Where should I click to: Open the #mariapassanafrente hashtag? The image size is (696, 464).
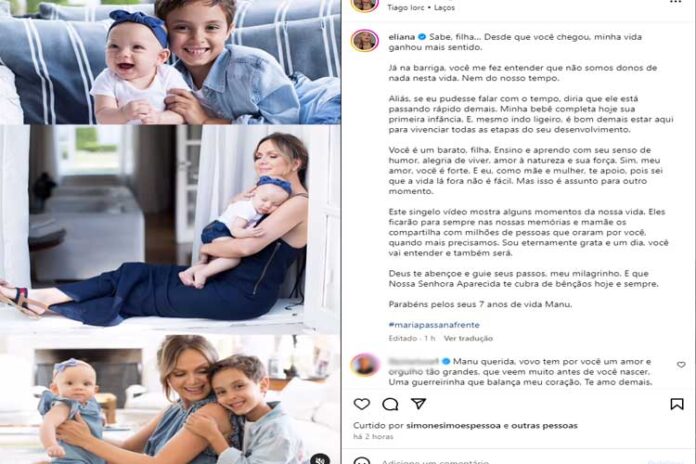point(434,325)
